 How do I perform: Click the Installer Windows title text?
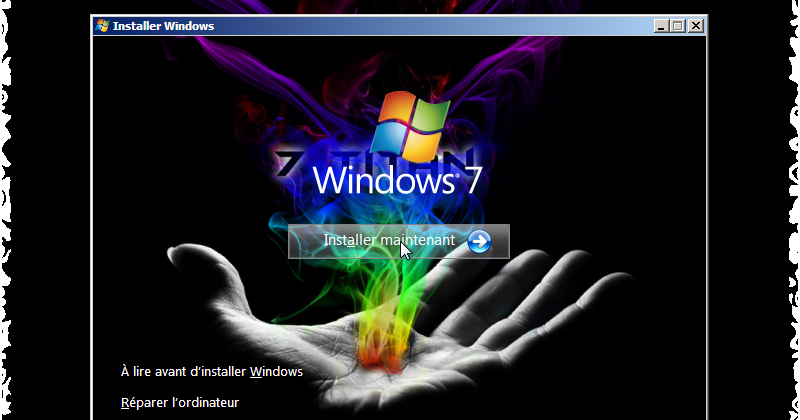pyautogui.click(x=163, y=26)
